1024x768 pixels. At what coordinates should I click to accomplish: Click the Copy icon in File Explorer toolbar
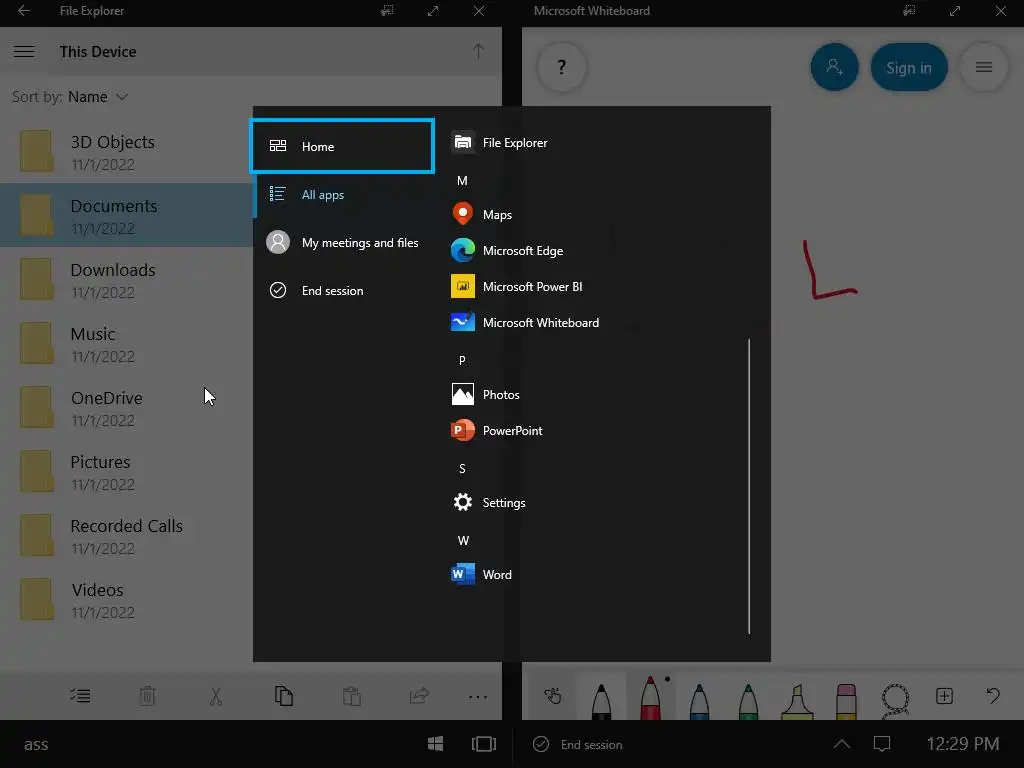[x=283, y=696]
